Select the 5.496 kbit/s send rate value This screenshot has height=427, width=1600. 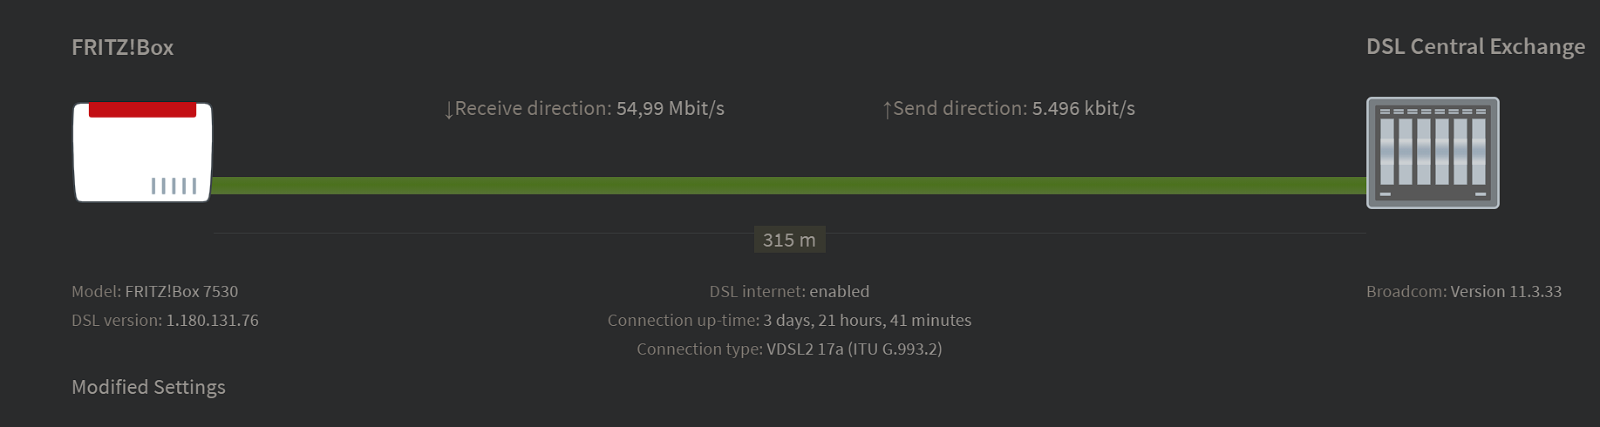[1083, 108]
